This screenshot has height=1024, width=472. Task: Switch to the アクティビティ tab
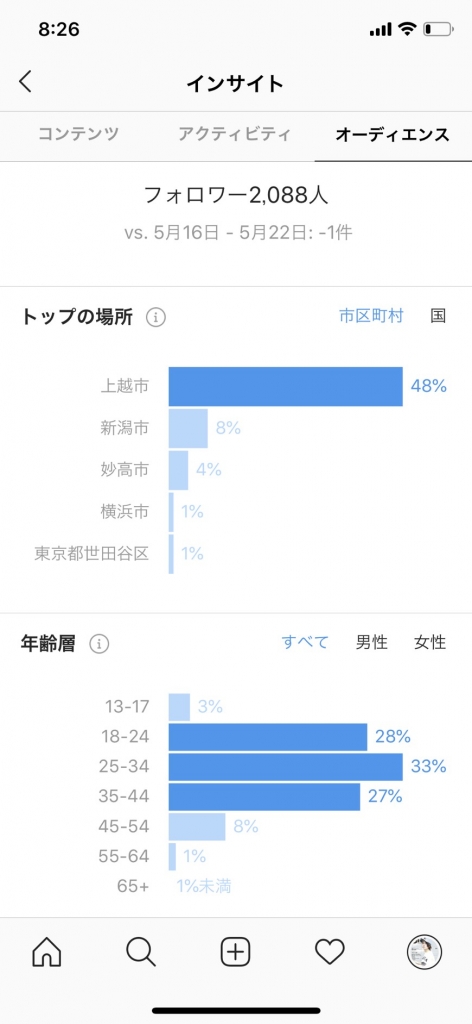[234, 135]
